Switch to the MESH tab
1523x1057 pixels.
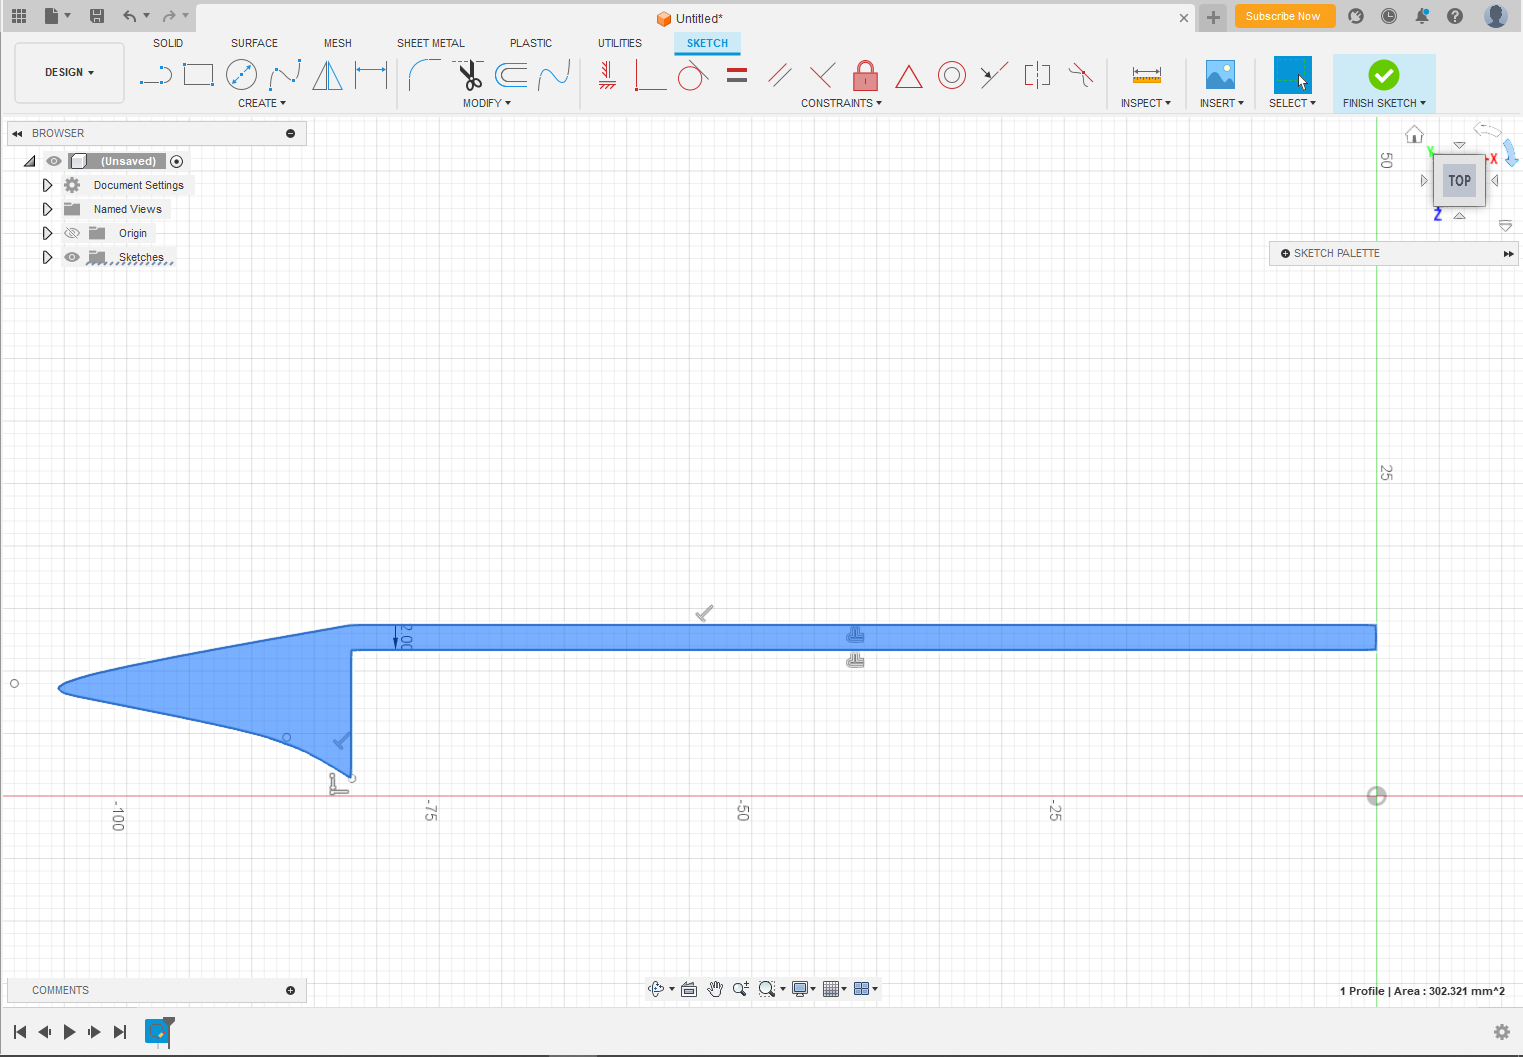pos(338,43)
